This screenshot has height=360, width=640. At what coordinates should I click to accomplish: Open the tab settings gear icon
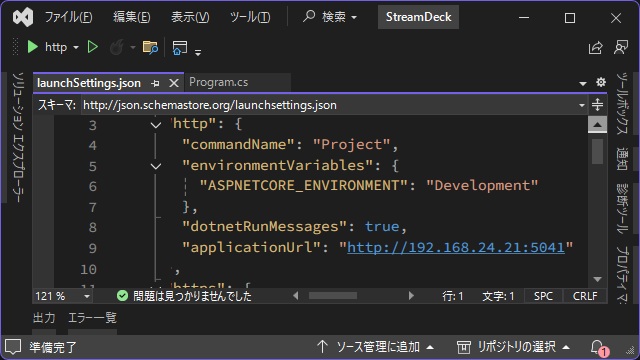tap(600, 82)
